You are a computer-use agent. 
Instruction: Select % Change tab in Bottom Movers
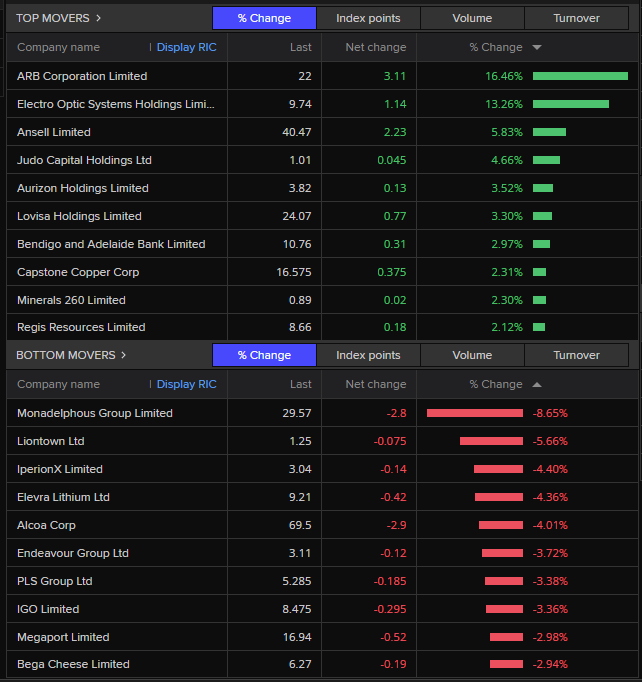264,355
